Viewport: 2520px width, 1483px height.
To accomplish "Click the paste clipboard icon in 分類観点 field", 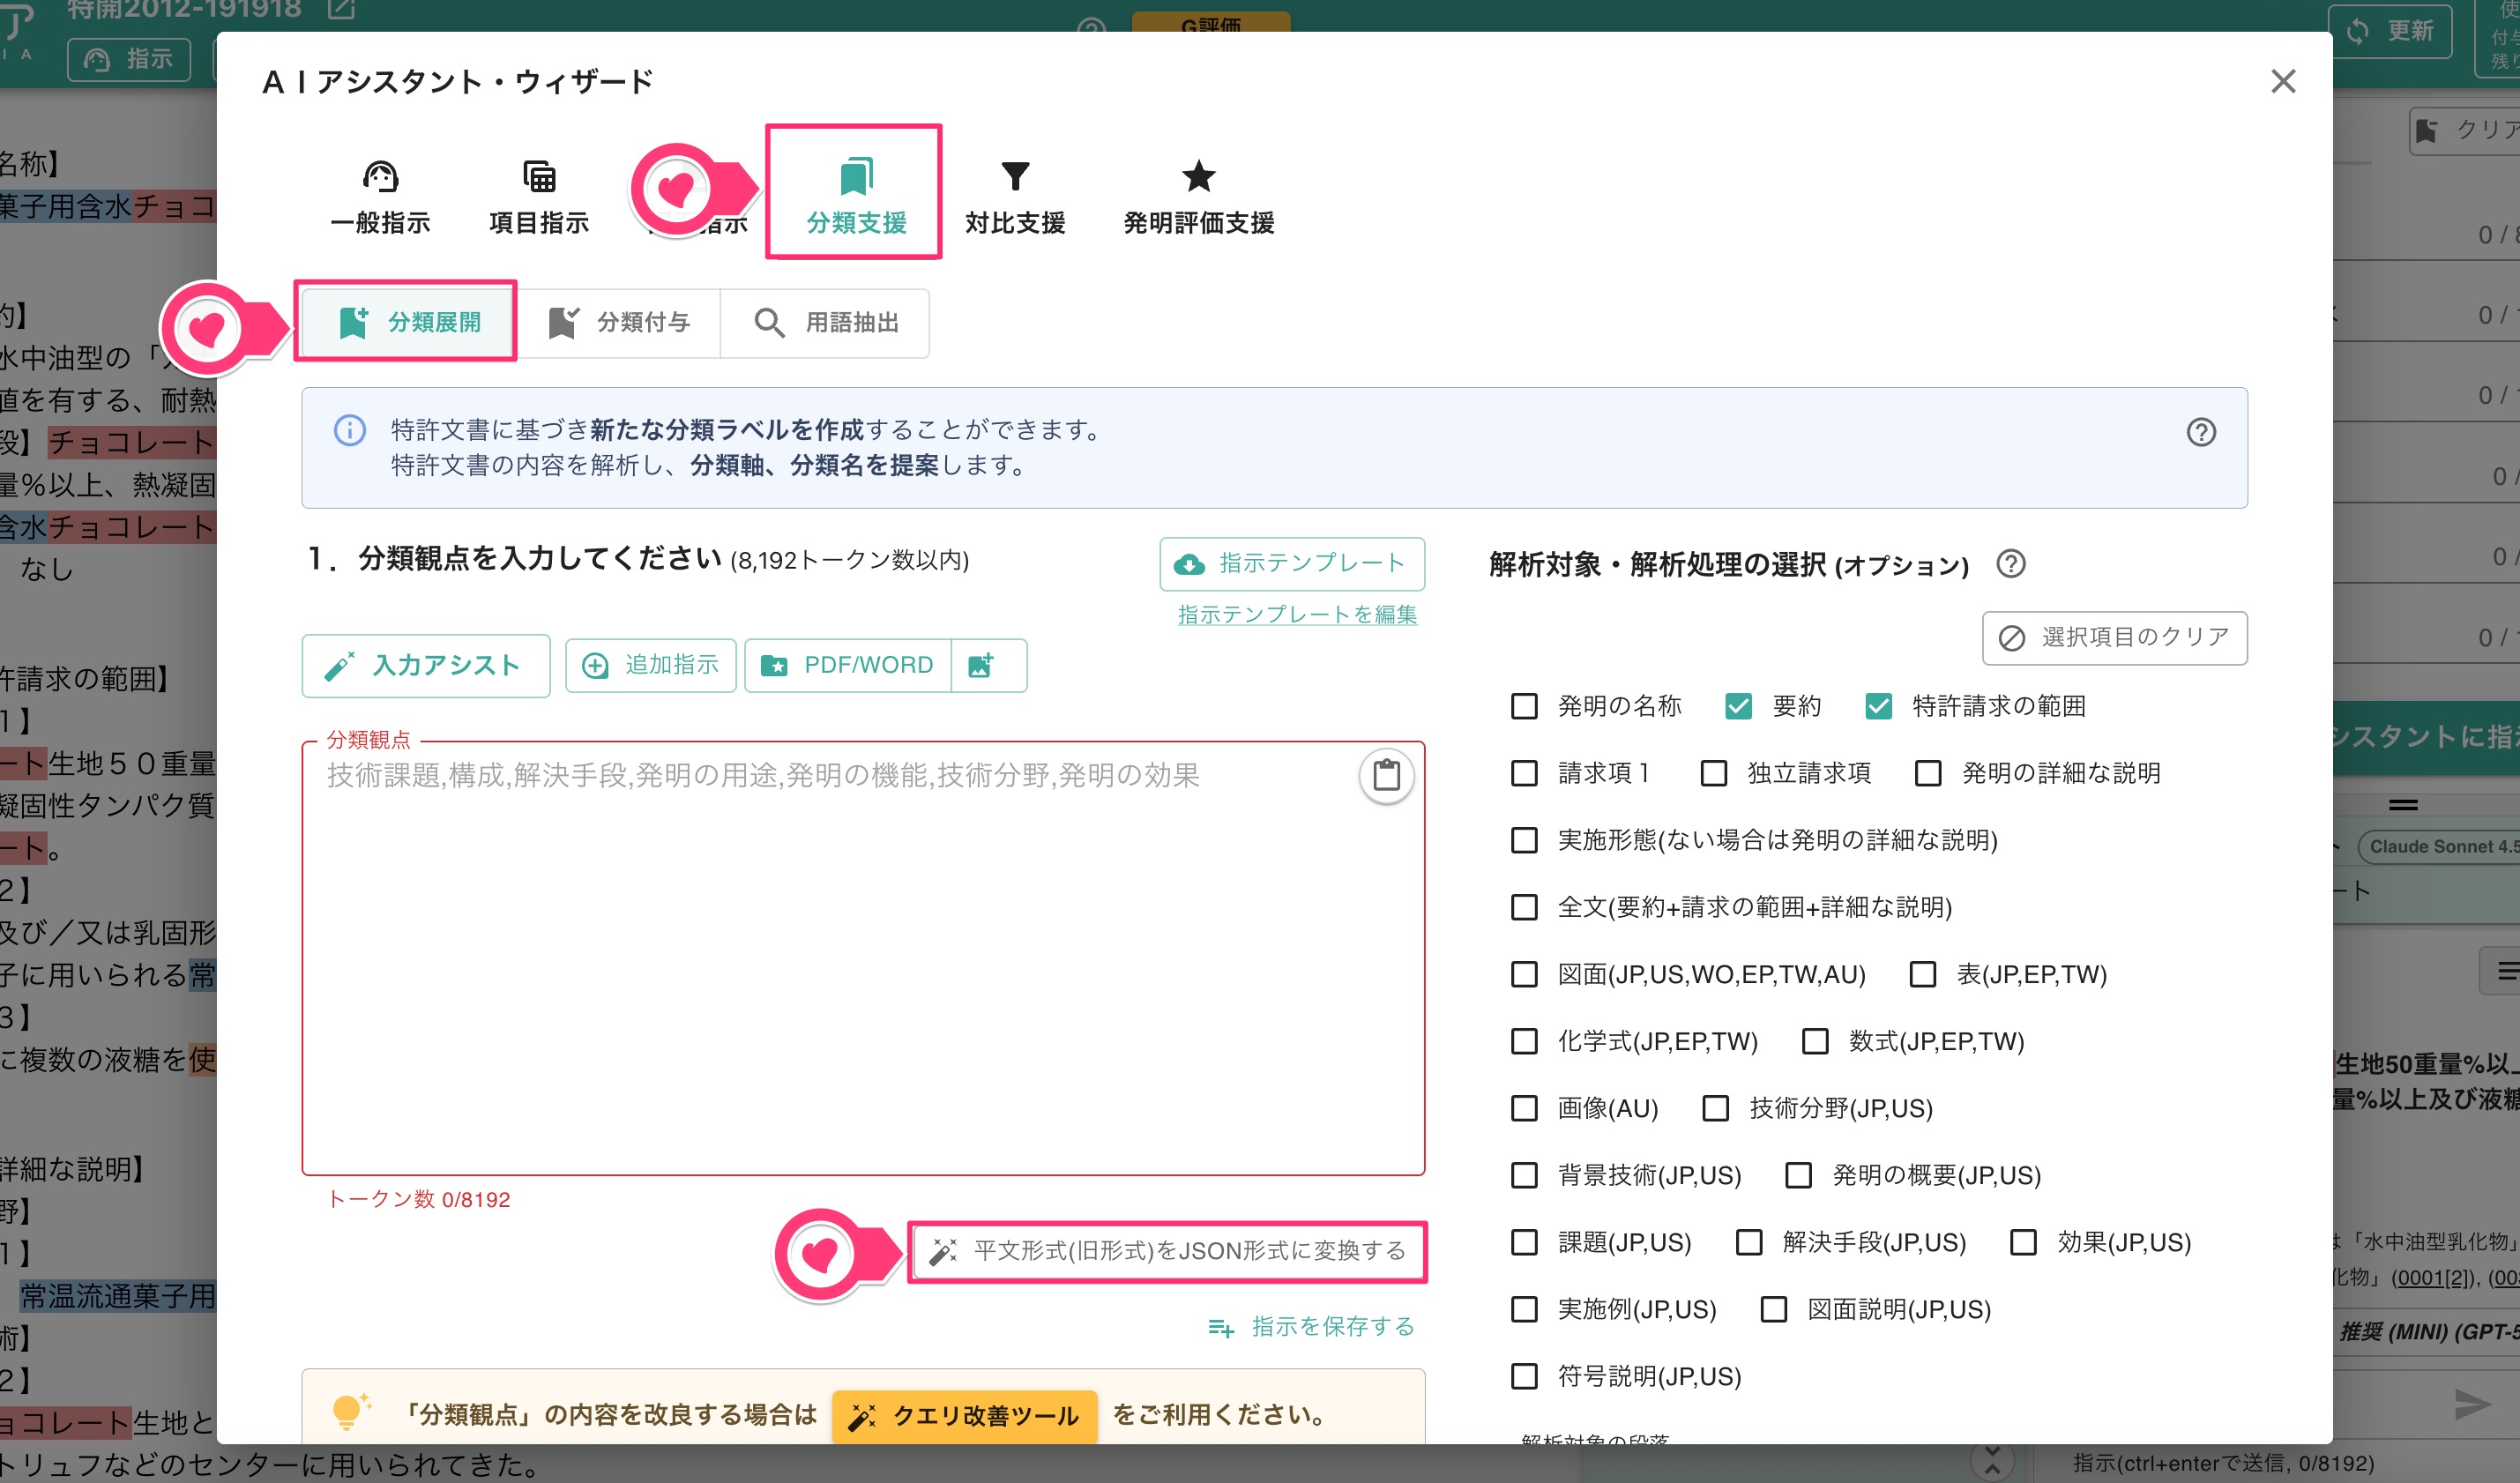I will coord(1386,775).
